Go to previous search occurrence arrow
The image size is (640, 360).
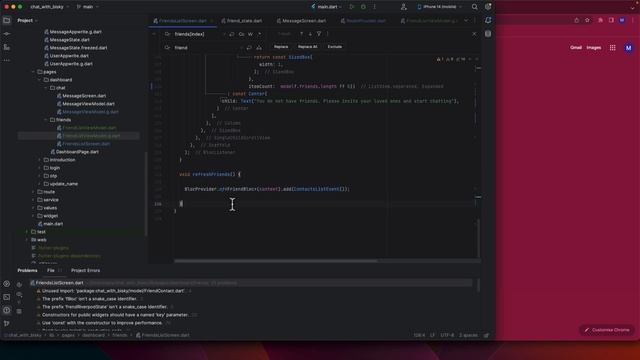302,34
